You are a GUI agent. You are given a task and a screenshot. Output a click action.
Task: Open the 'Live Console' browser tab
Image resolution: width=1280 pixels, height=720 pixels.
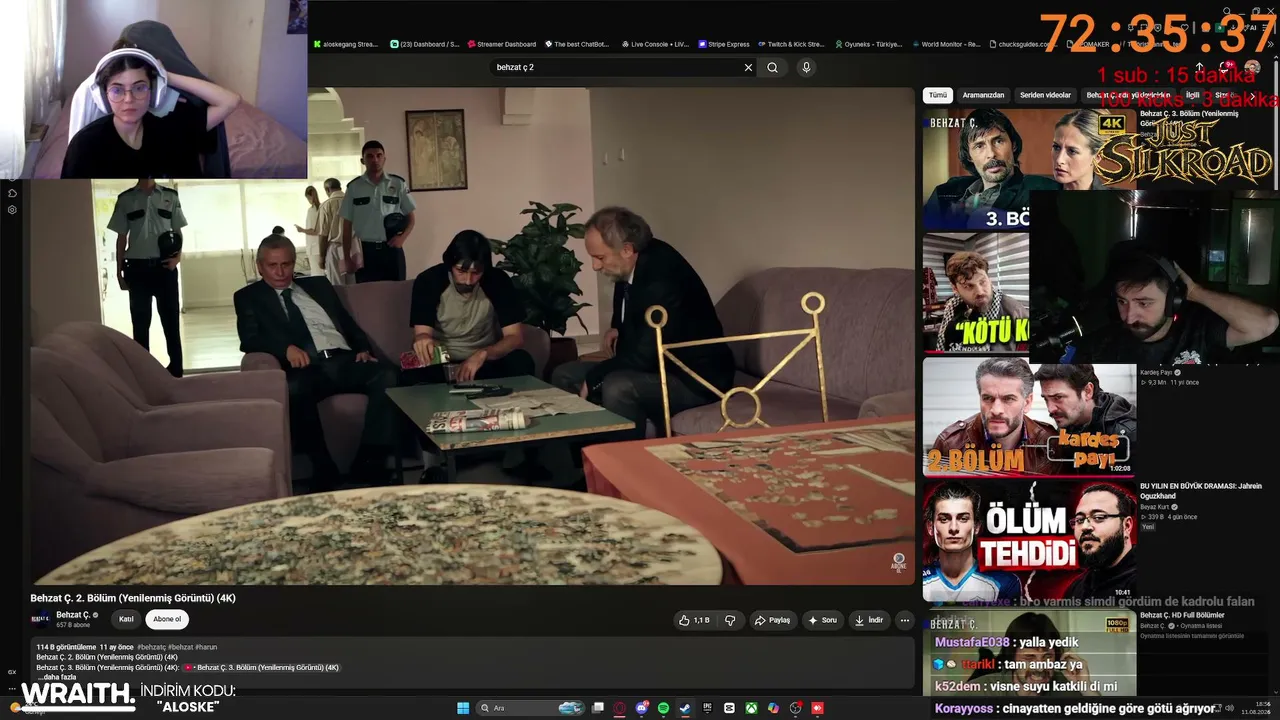point(655,44)
